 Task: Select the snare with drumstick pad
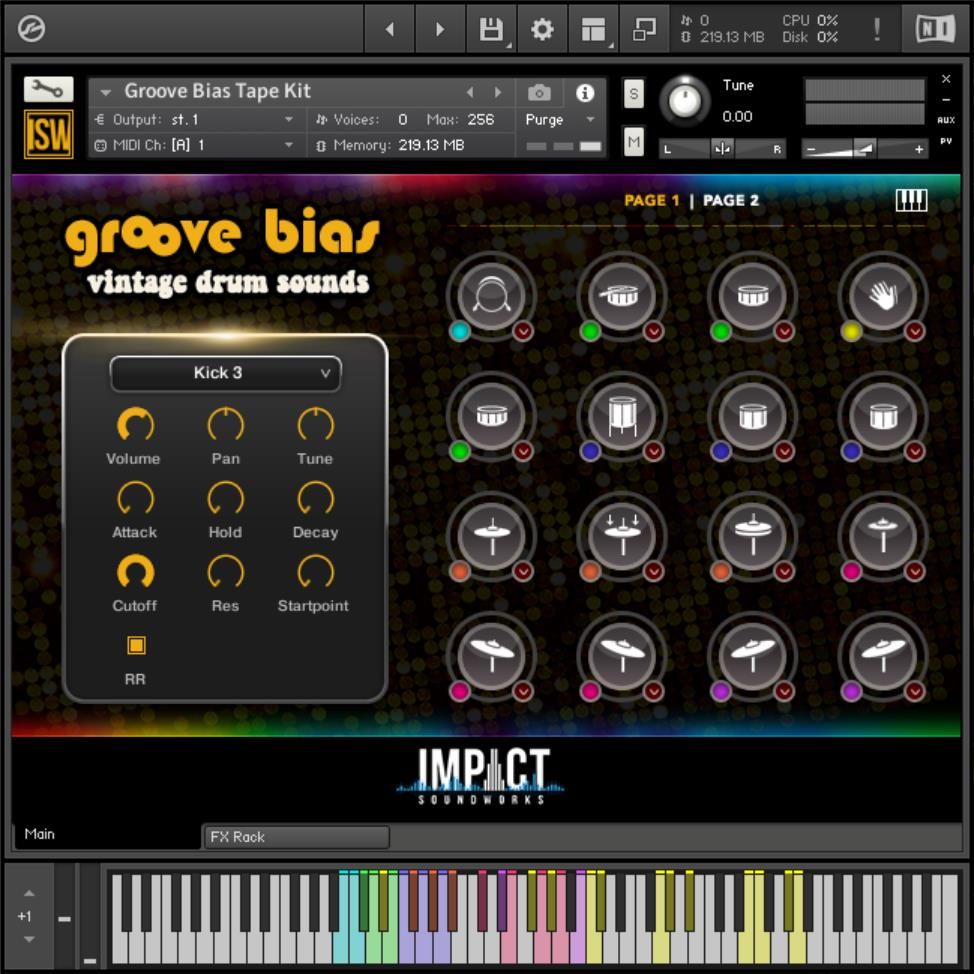pos(622,296)
